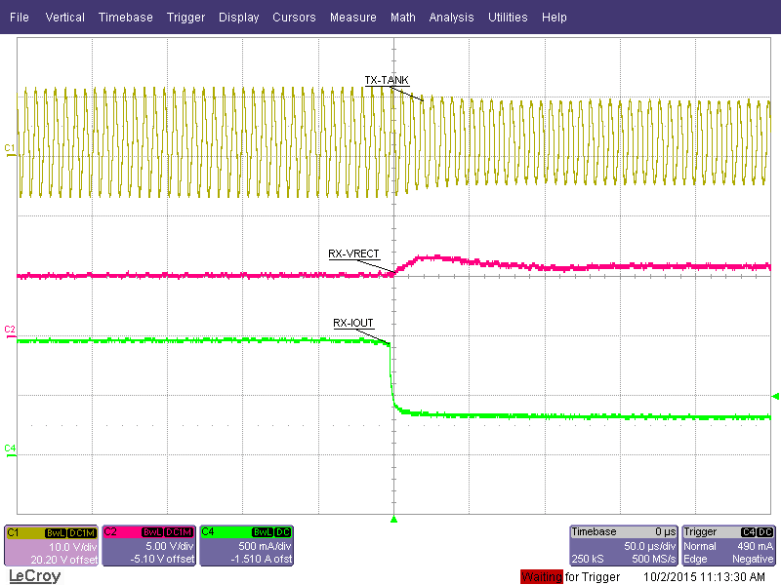The height and width of the screenshot is (585, 781).
Task: Open the C2 channel descriptor box
Action: pos(149,546)
